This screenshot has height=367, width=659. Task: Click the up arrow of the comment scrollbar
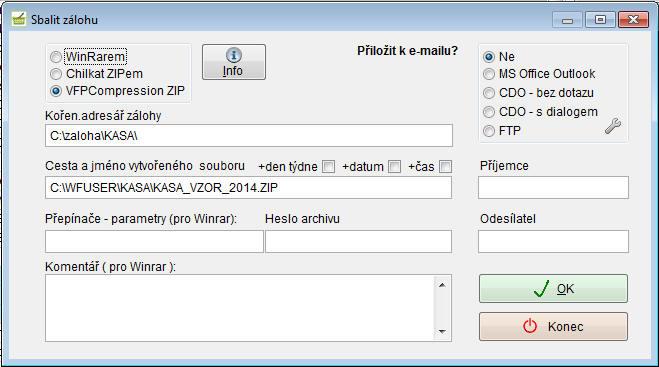tap(442, 285)
